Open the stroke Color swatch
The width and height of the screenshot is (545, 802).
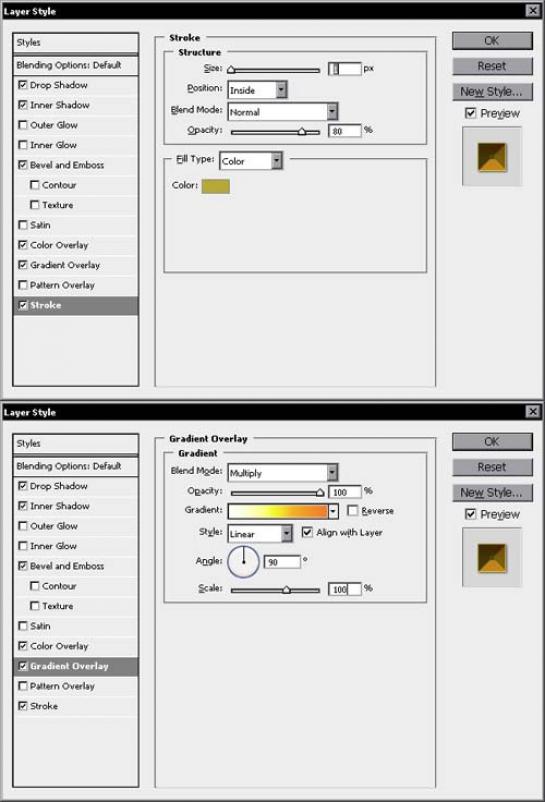(215, 186)
